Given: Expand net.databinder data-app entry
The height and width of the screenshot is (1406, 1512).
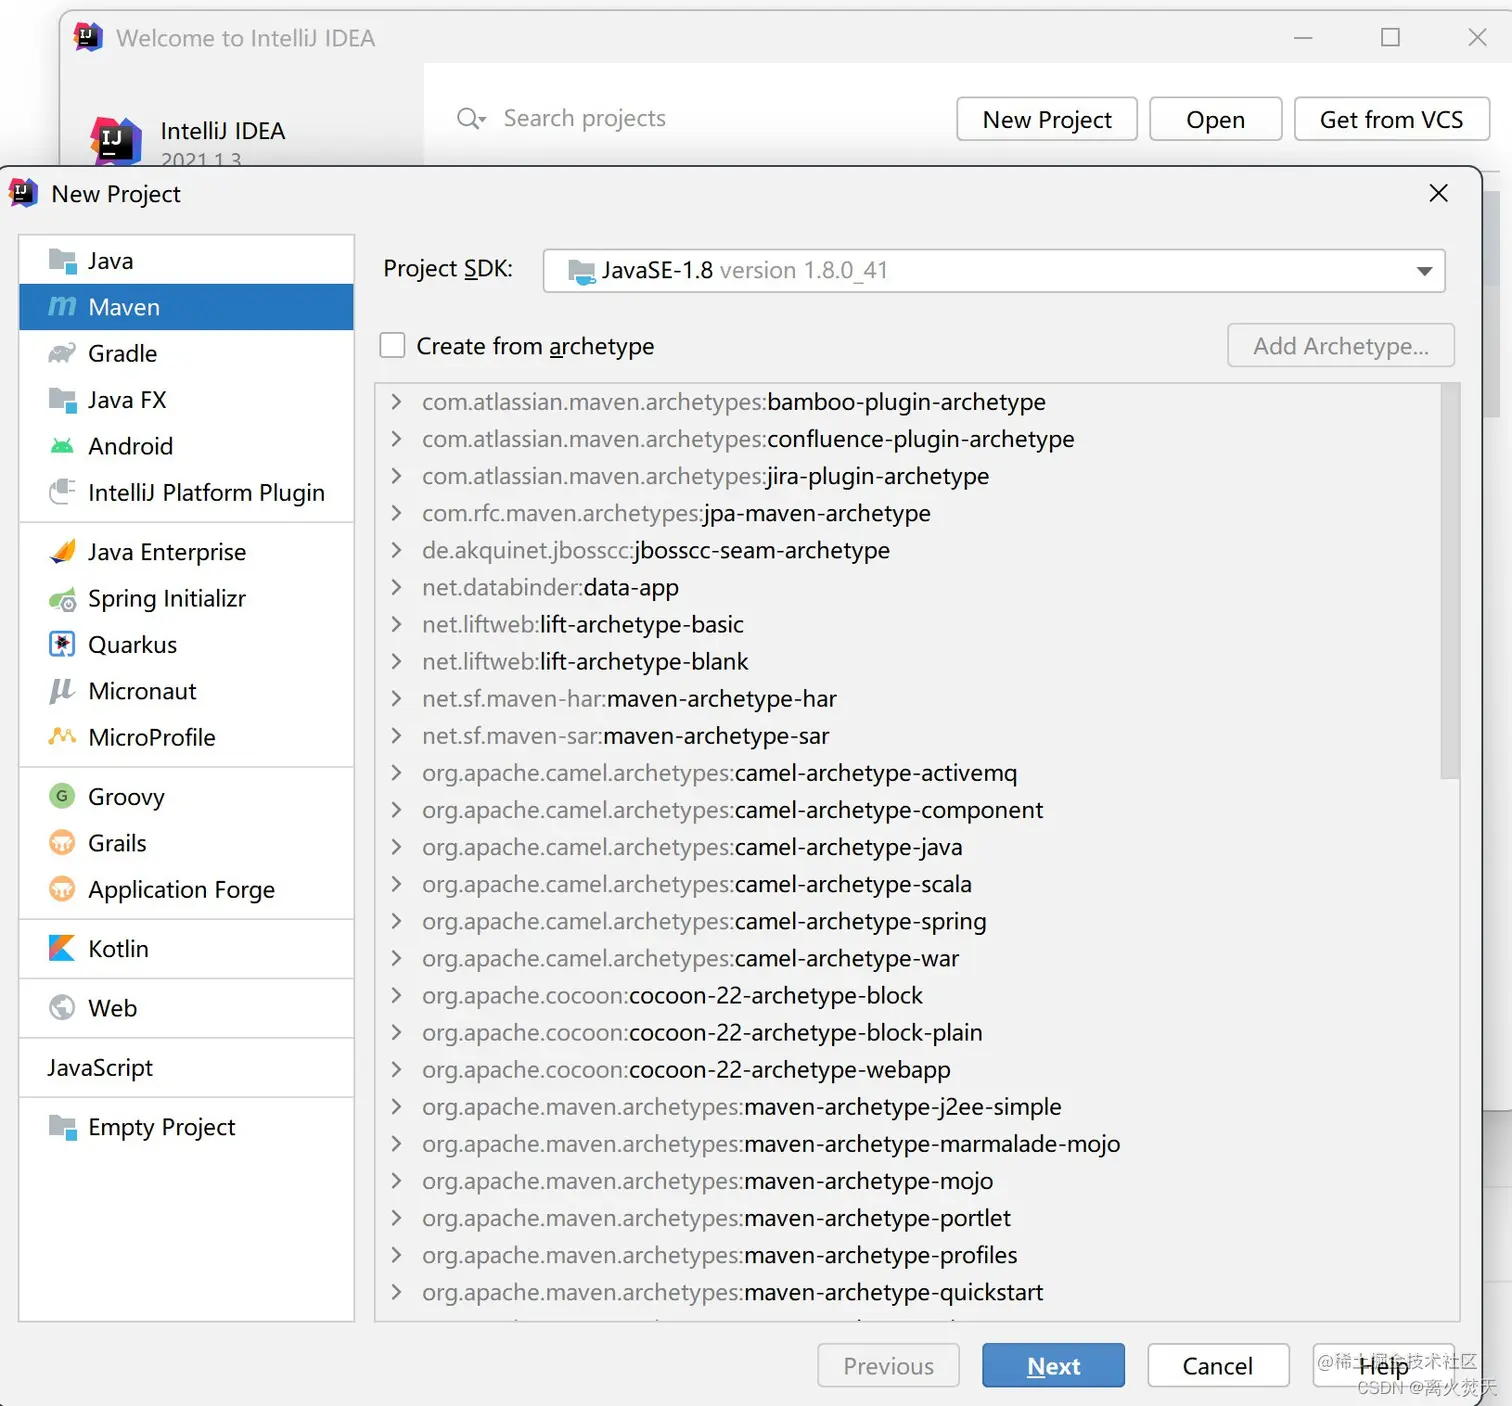Looking at the screenshot, I should 396,587.
